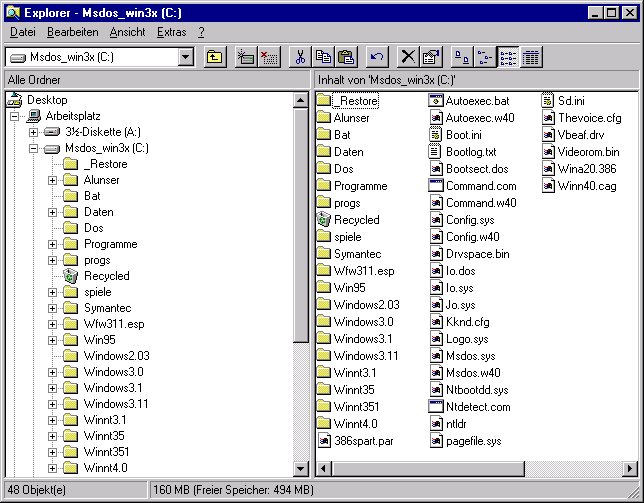Screen dimensions: 644x503
Task: Expand the Programme folder in the tree
Action: coord(53,244)
